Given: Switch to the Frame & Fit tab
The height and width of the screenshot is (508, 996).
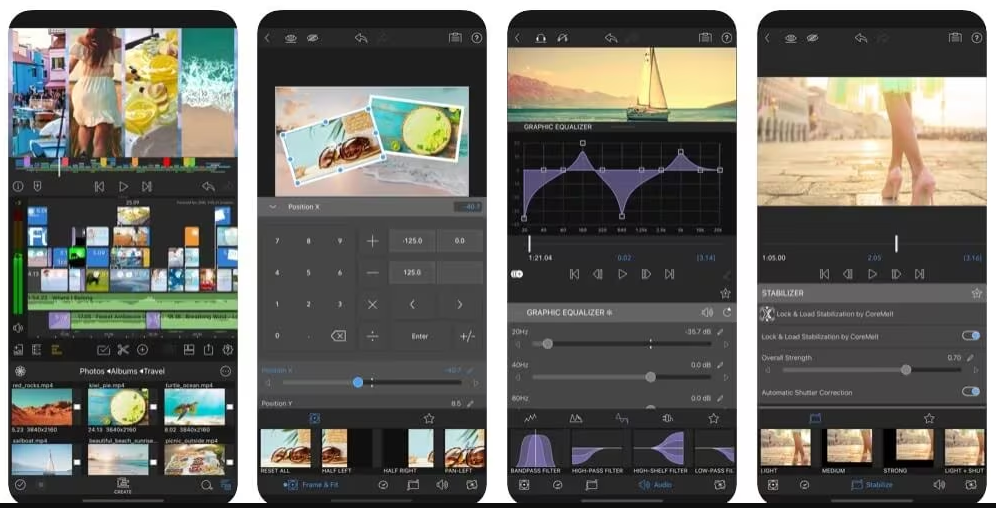Looking at the screenshot, I should click(x=311, y=485).
